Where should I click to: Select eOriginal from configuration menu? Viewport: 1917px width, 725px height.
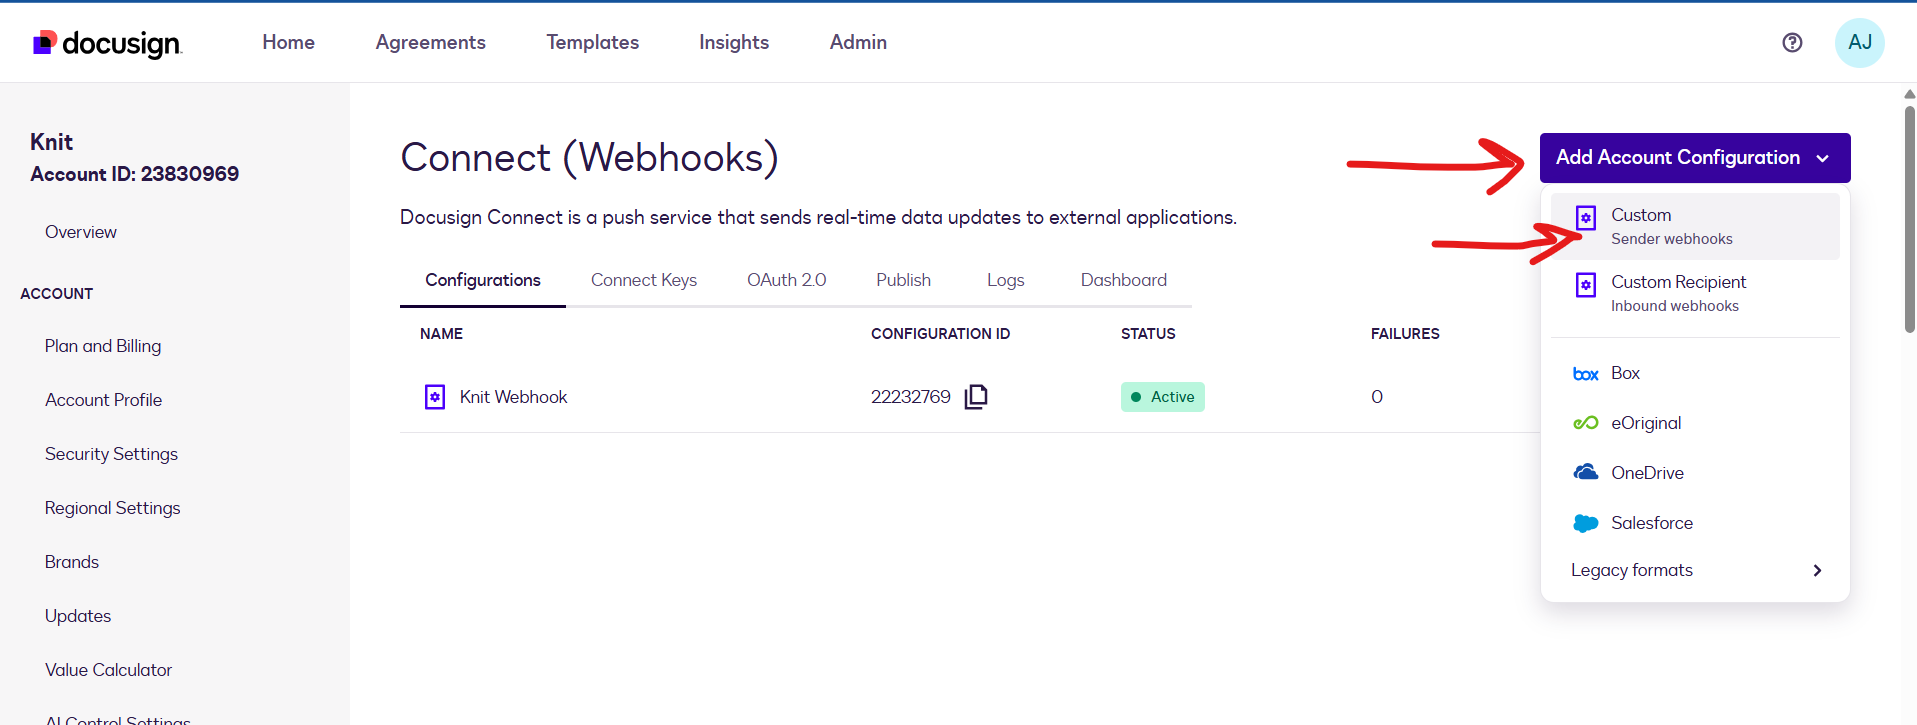[1695, 423]
